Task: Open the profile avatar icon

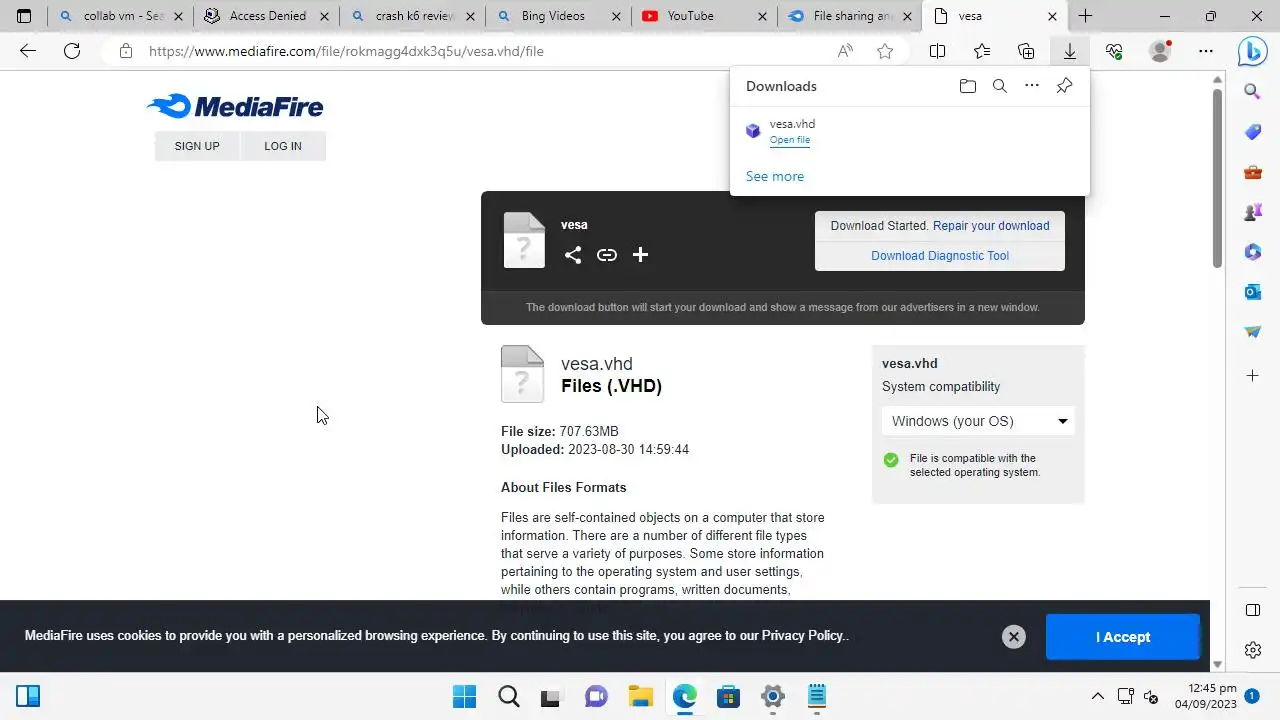Action: pyautogui.click(x=1160, y=51)
